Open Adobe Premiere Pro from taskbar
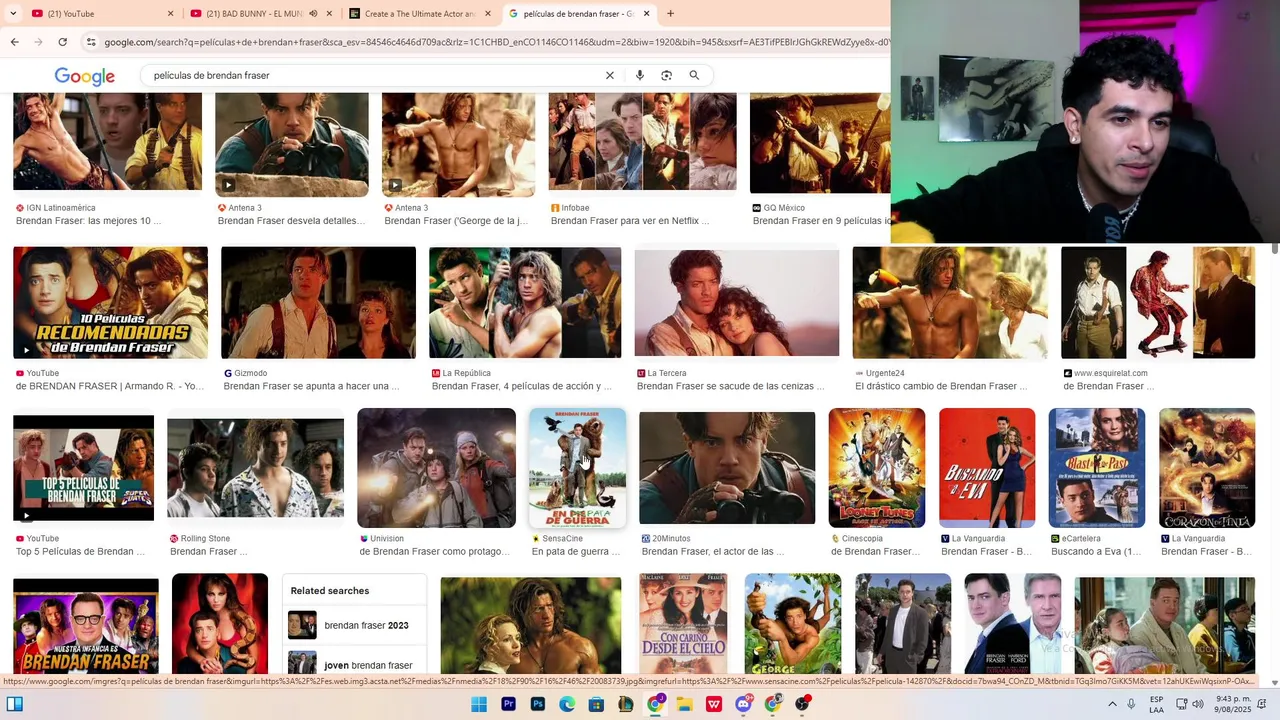Image resolution: width=1280 pixels, height=720 pixels. tap(508, 704)
